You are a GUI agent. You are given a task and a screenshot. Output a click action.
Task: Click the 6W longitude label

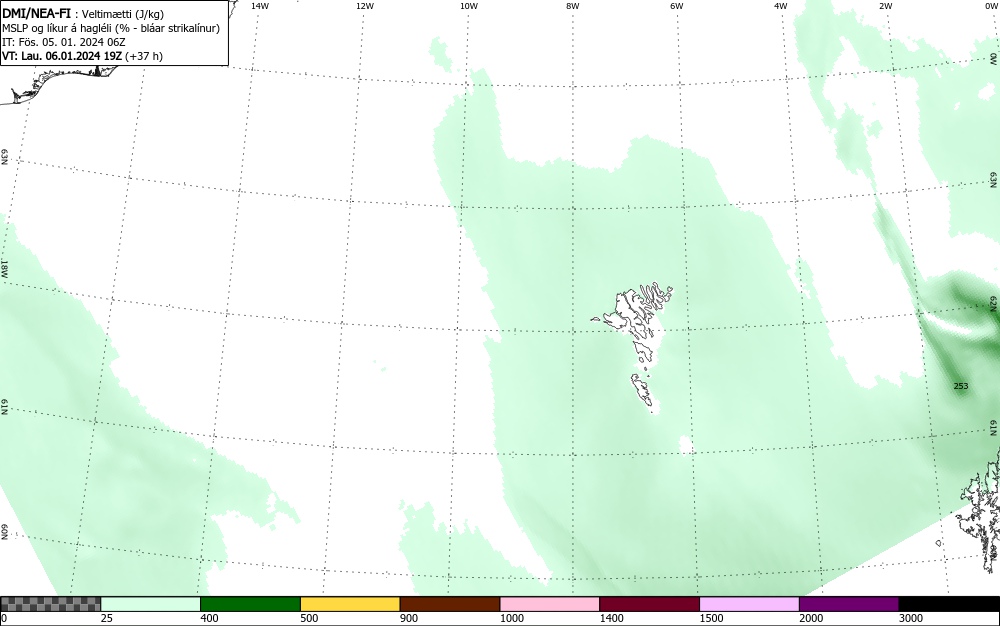pos(677,6)
